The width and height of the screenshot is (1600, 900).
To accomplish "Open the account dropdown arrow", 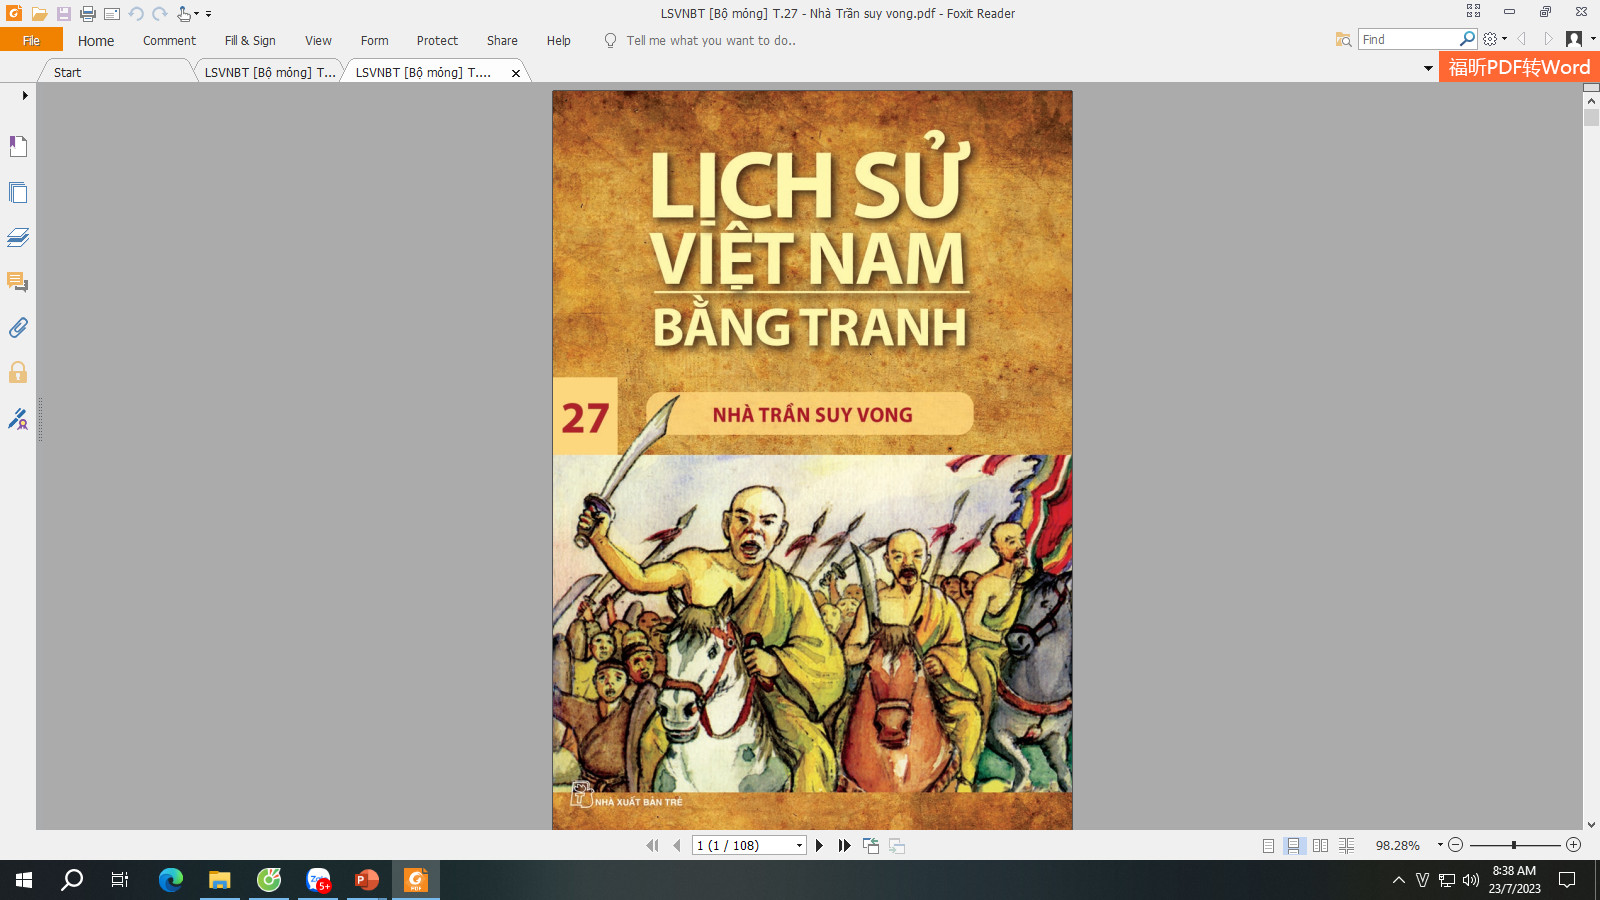I will (x=1592, y=39).
